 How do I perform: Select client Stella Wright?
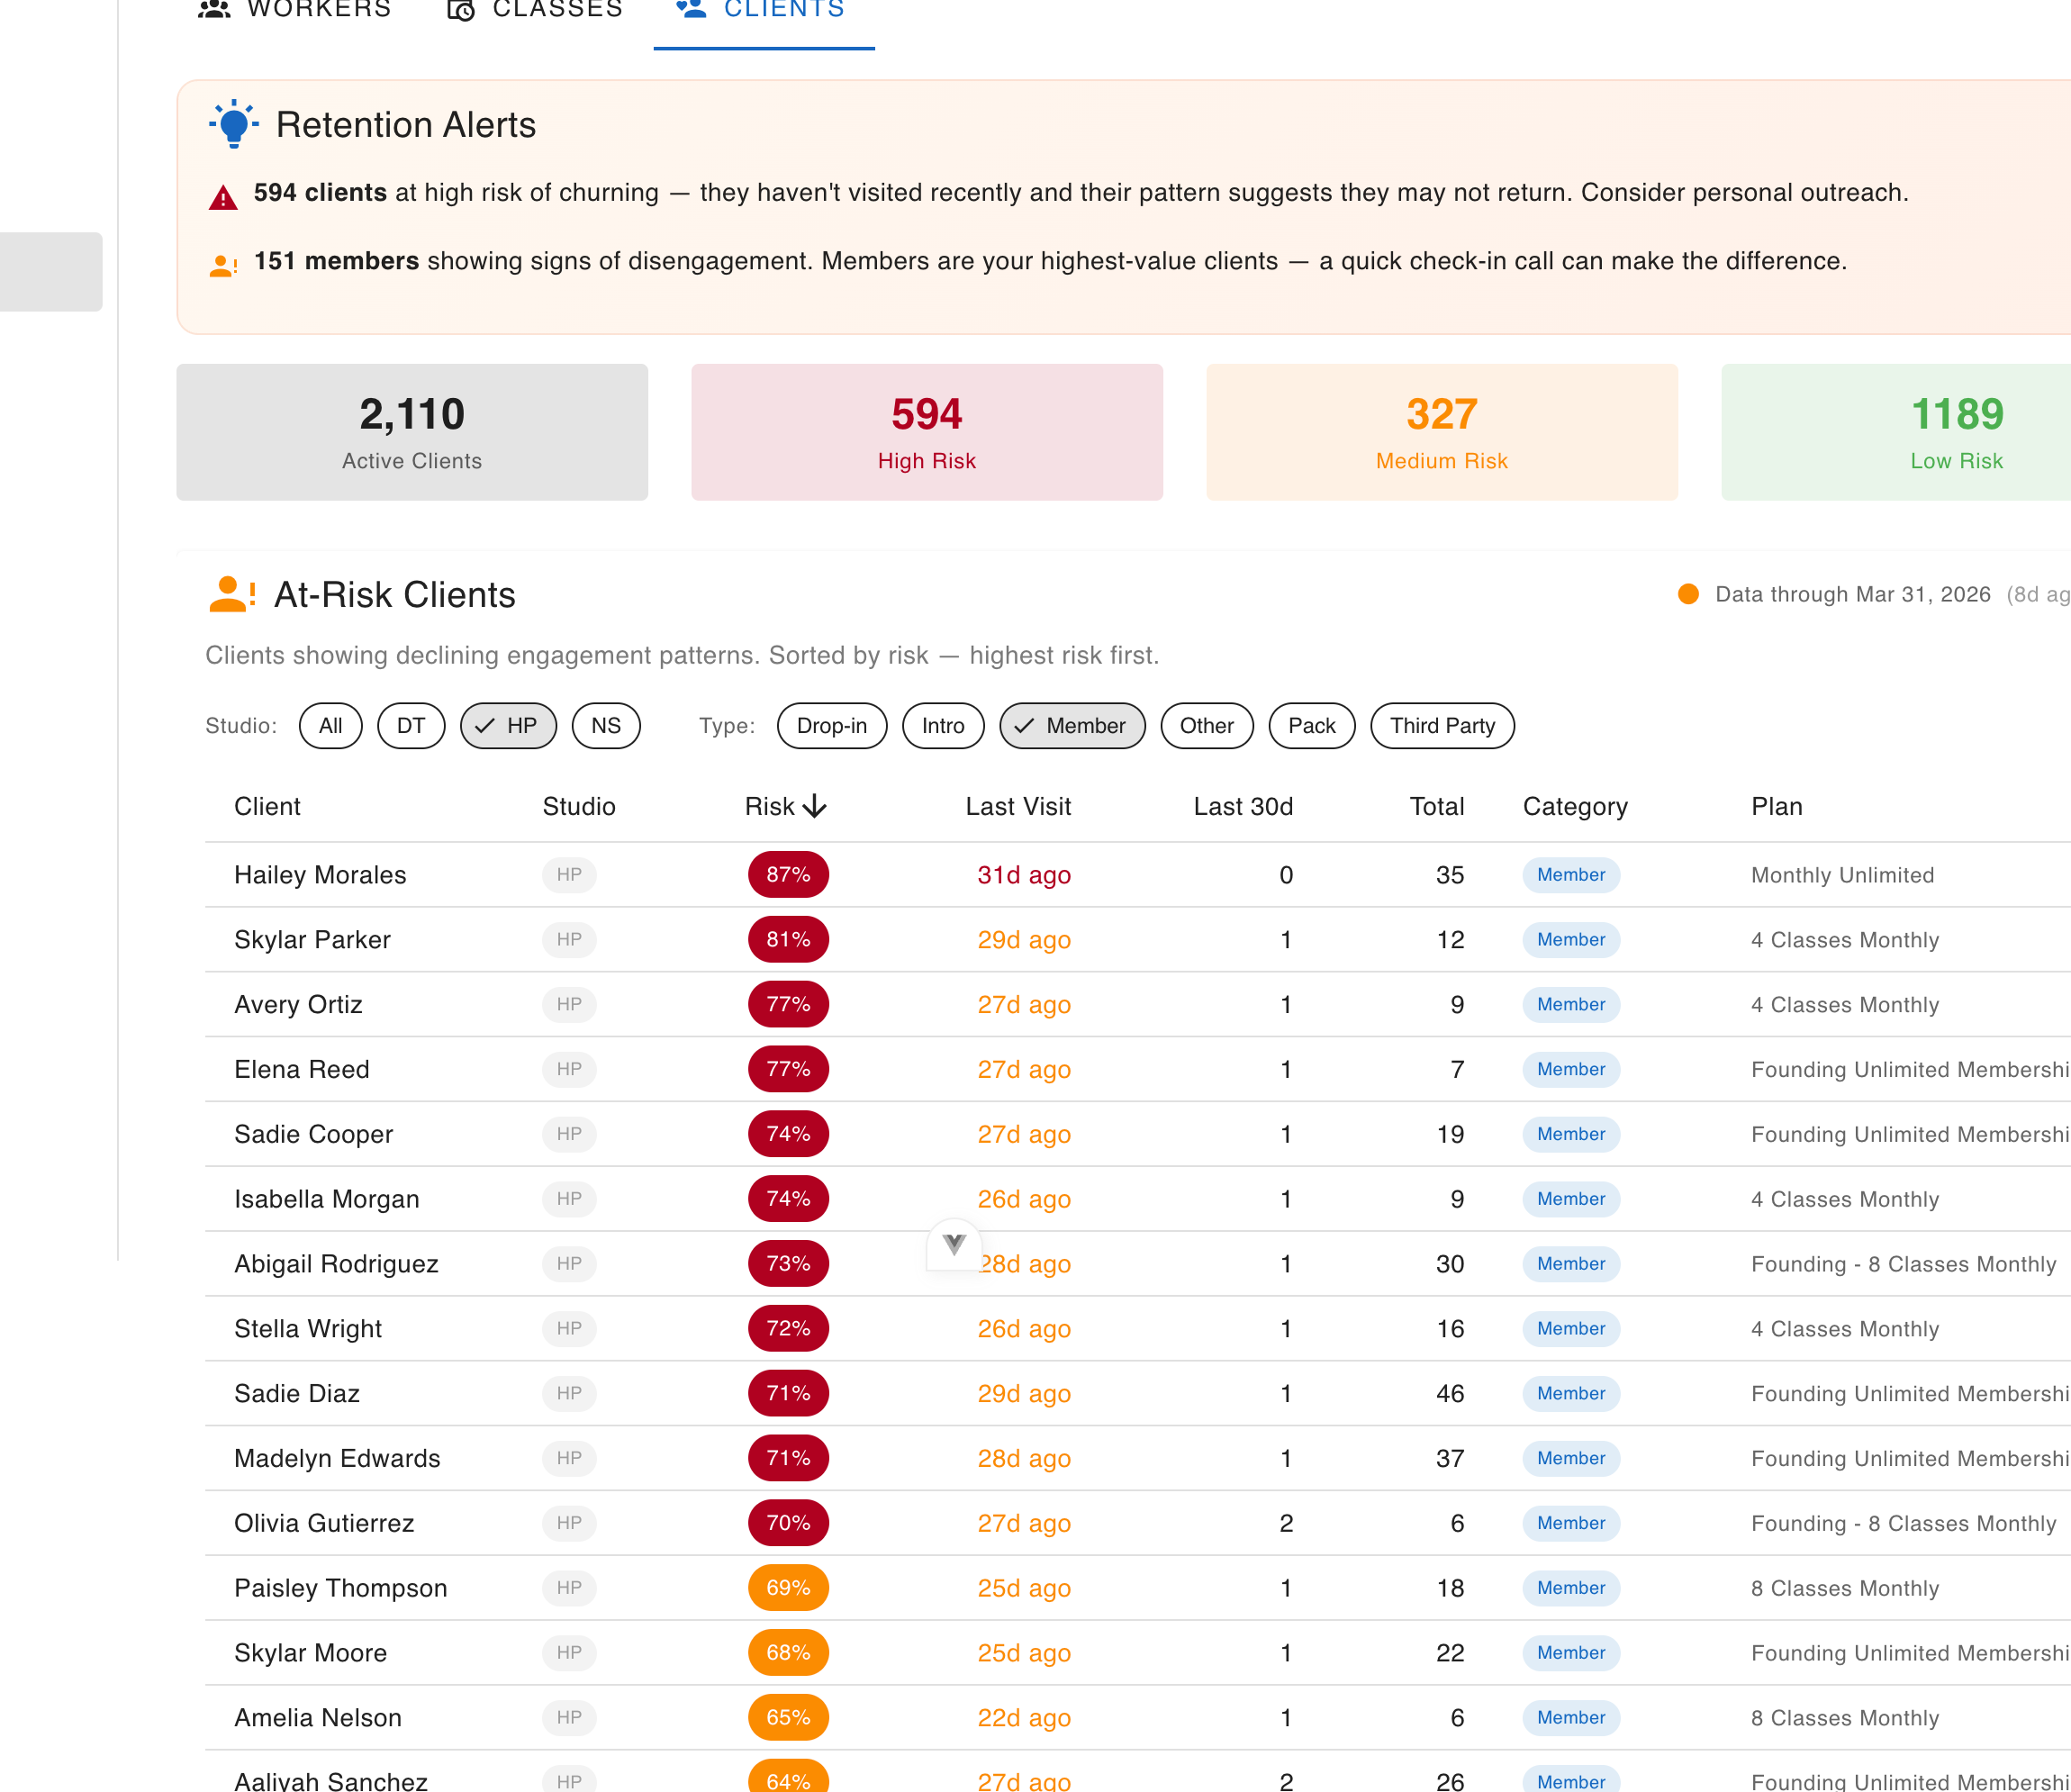coord(308,1329)
